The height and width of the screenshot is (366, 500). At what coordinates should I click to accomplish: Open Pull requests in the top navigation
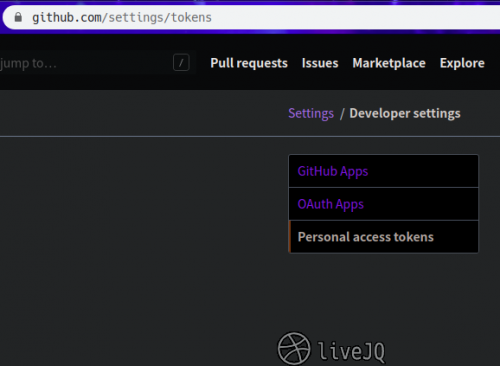(249, 63)
